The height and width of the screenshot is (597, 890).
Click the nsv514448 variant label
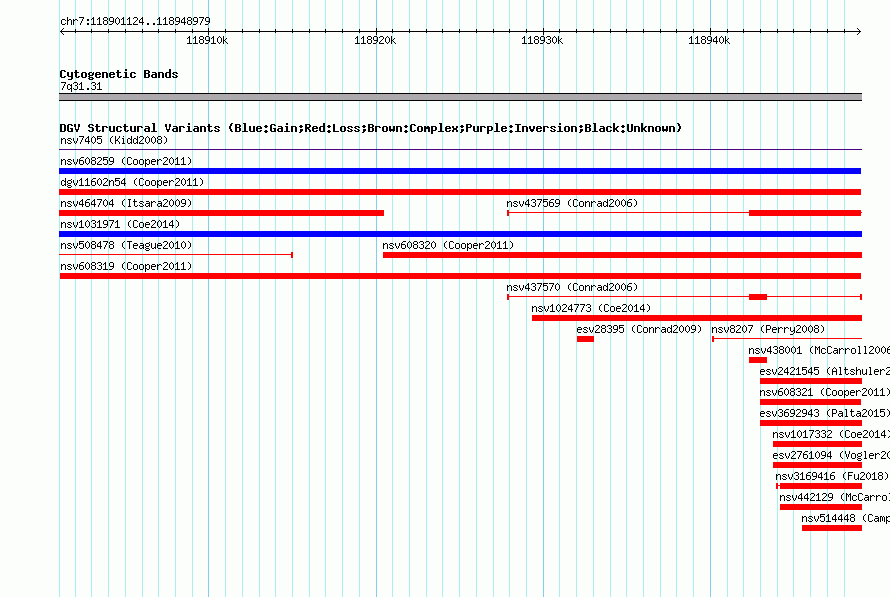(x=846, y=518)
